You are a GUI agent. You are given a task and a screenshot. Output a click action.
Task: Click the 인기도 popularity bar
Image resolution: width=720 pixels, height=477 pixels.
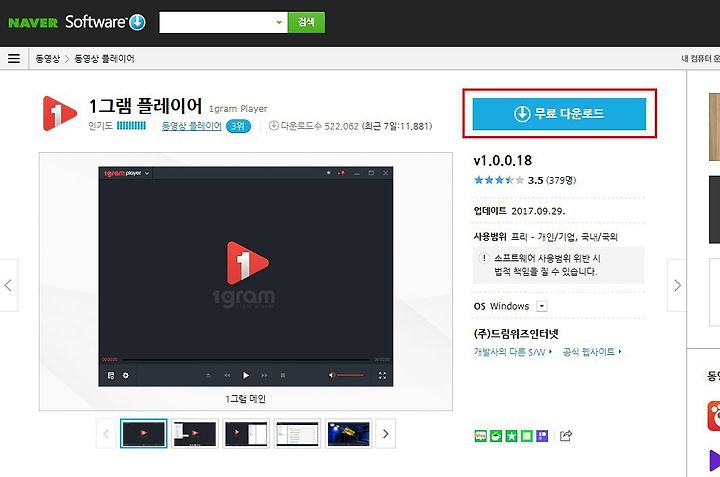coord(131,125)
